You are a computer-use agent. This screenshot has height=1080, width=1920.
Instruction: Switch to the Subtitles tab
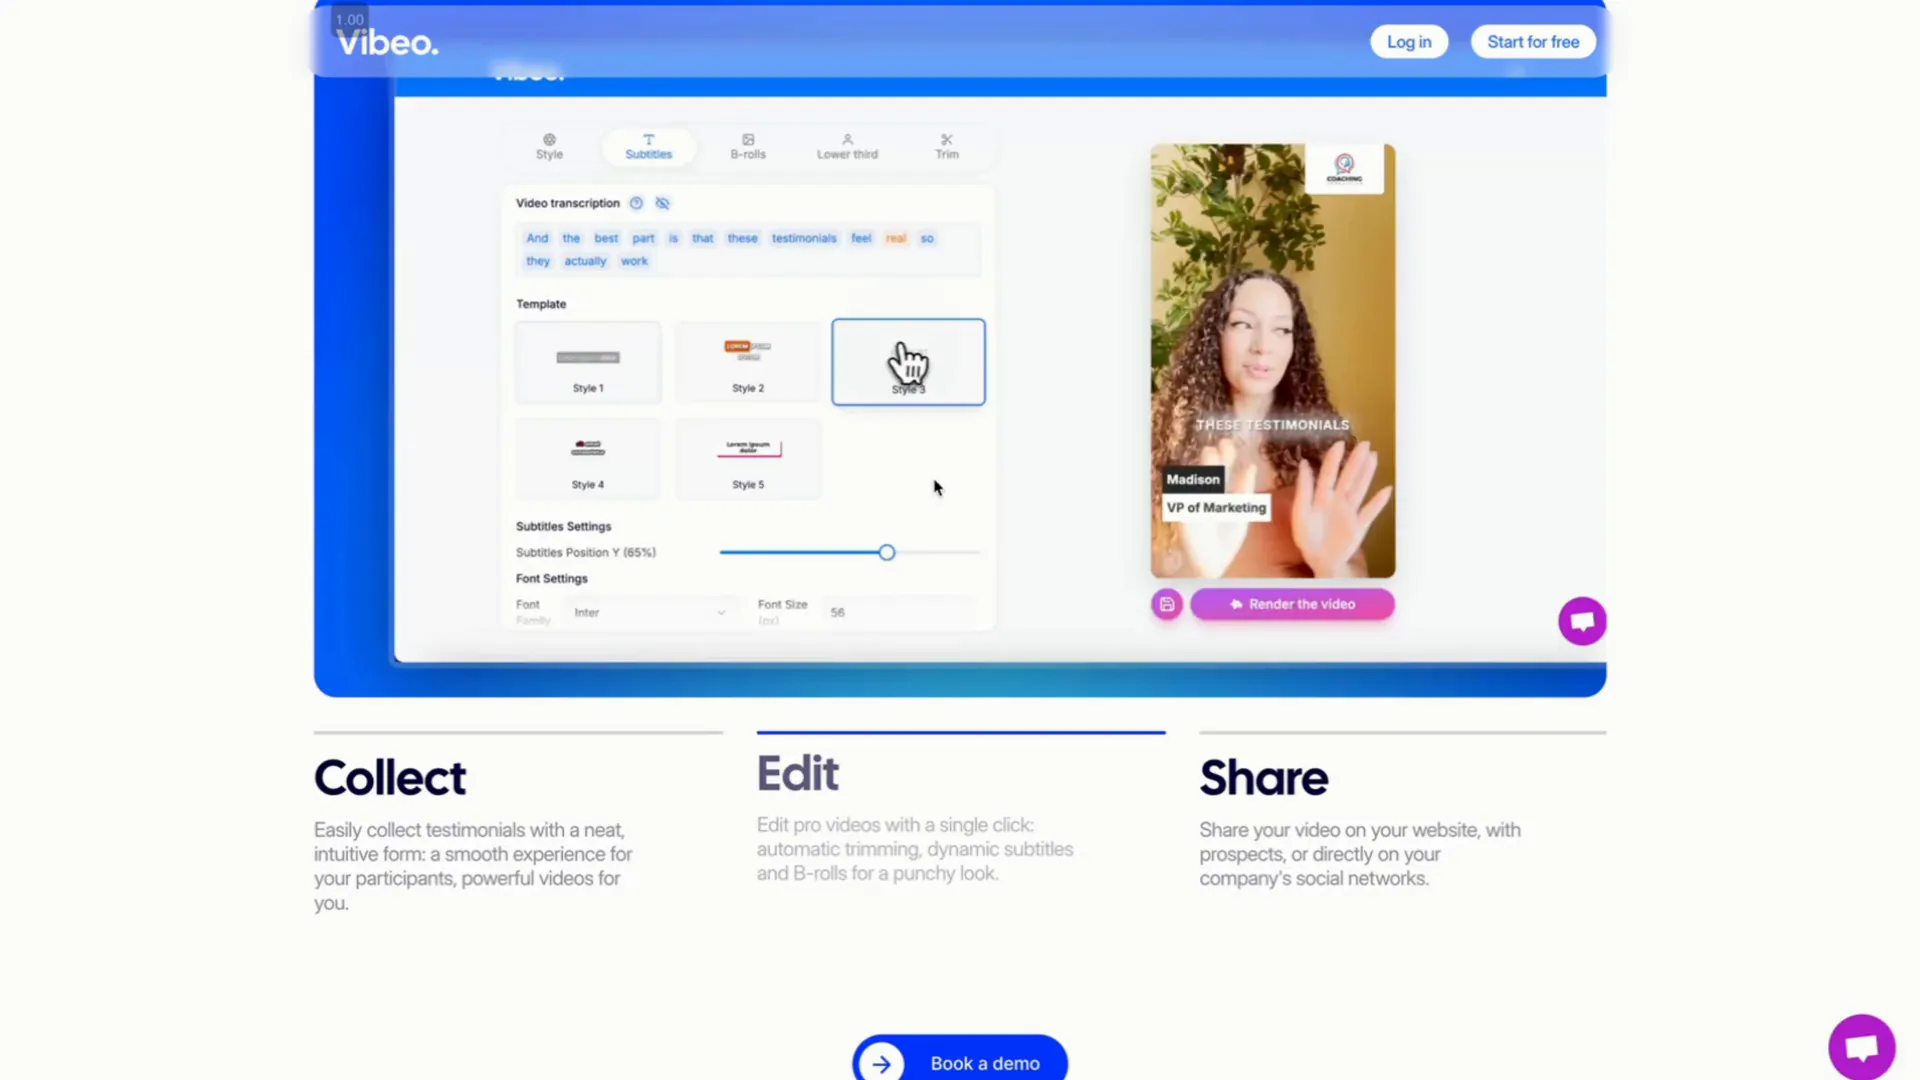point(648,147)
